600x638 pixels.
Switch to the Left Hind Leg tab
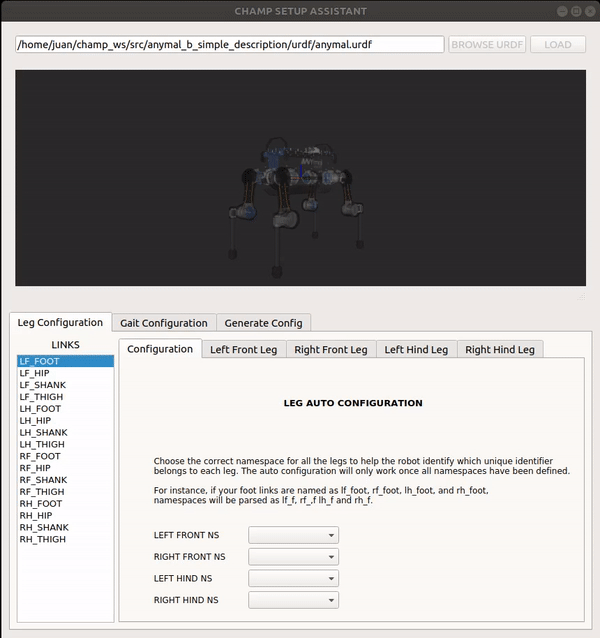[x=416, y=350]
